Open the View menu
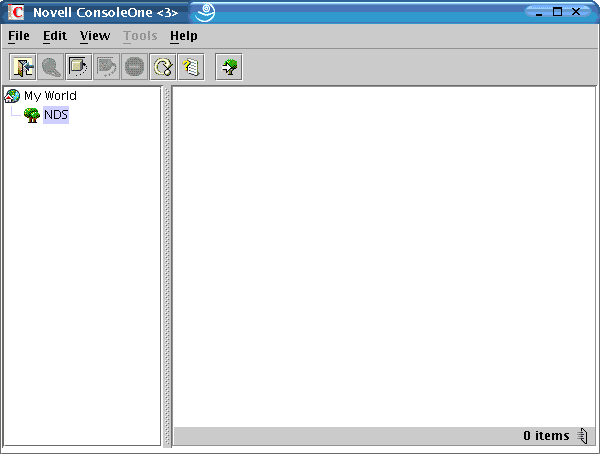The height and width of the screenshot is (454, 600). point(95,36)
